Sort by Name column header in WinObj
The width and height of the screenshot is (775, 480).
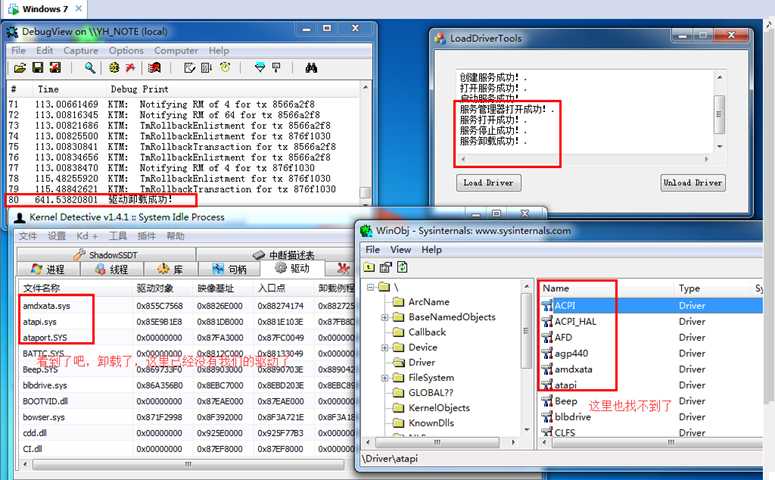pyautogui.click(x=606, y=288)
